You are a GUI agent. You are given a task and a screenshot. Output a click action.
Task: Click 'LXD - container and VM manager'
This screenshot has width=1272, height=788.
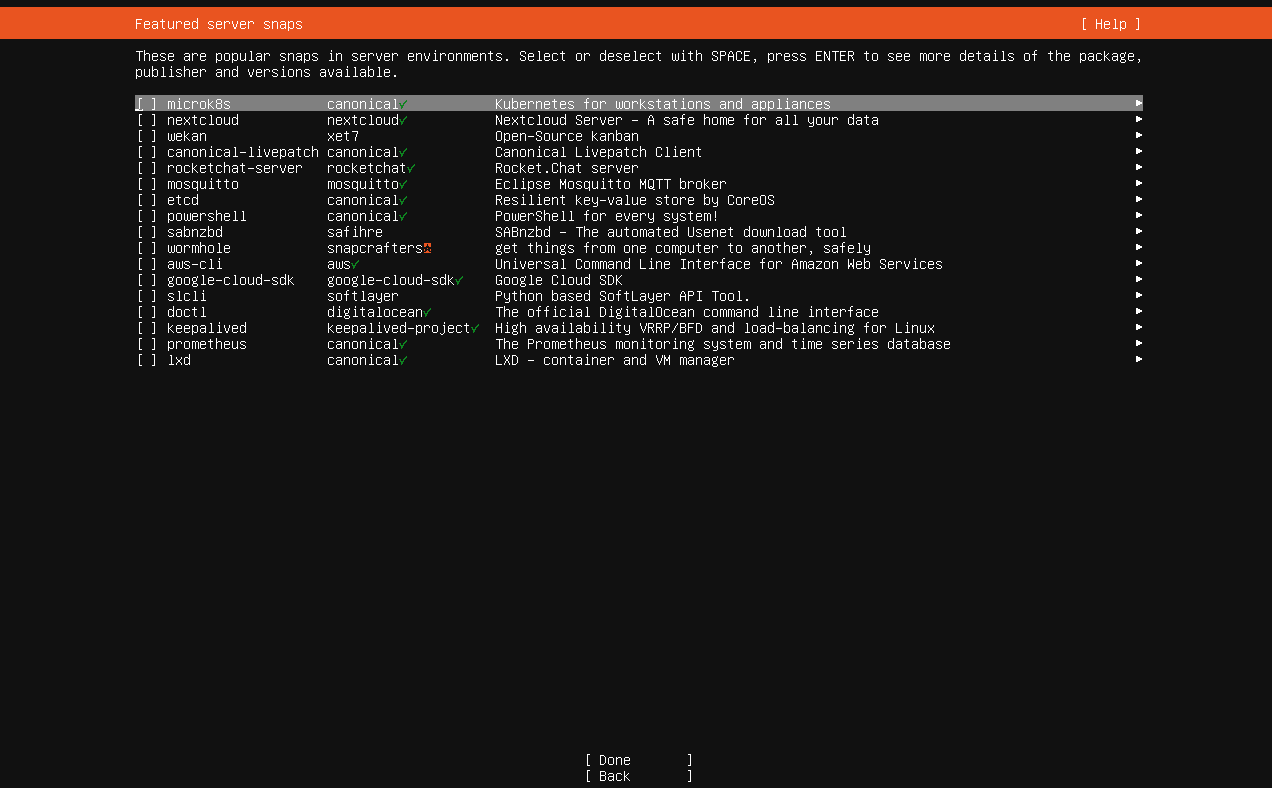(x=615, y=360)
